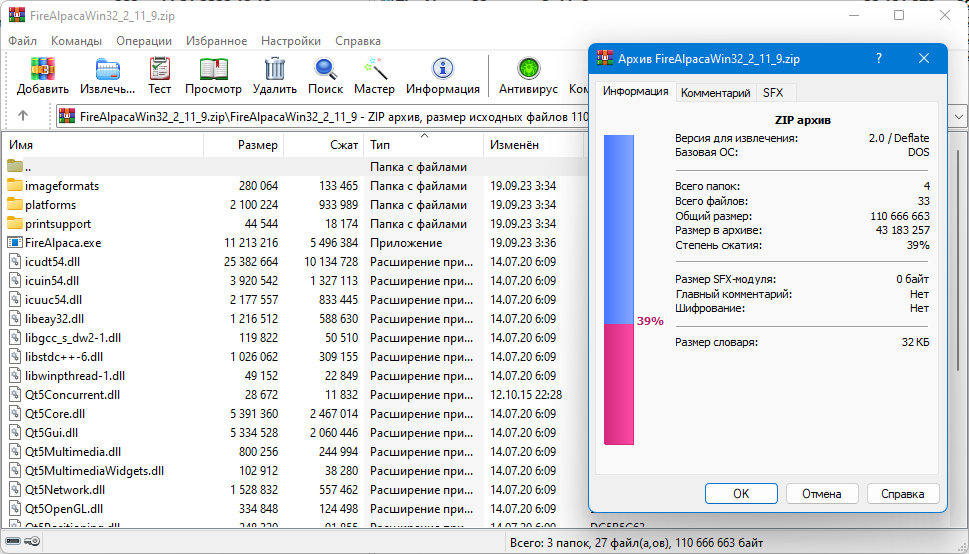Open the imageformats folder
This screenshot has width=969, height=554.
62,185
